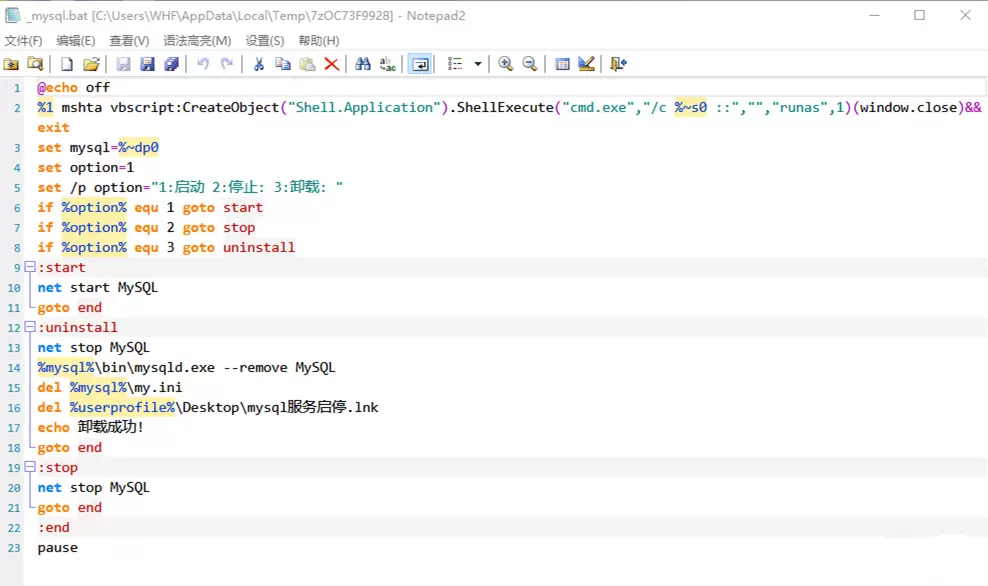Open the 查看(V) menu

coord(129,40)
